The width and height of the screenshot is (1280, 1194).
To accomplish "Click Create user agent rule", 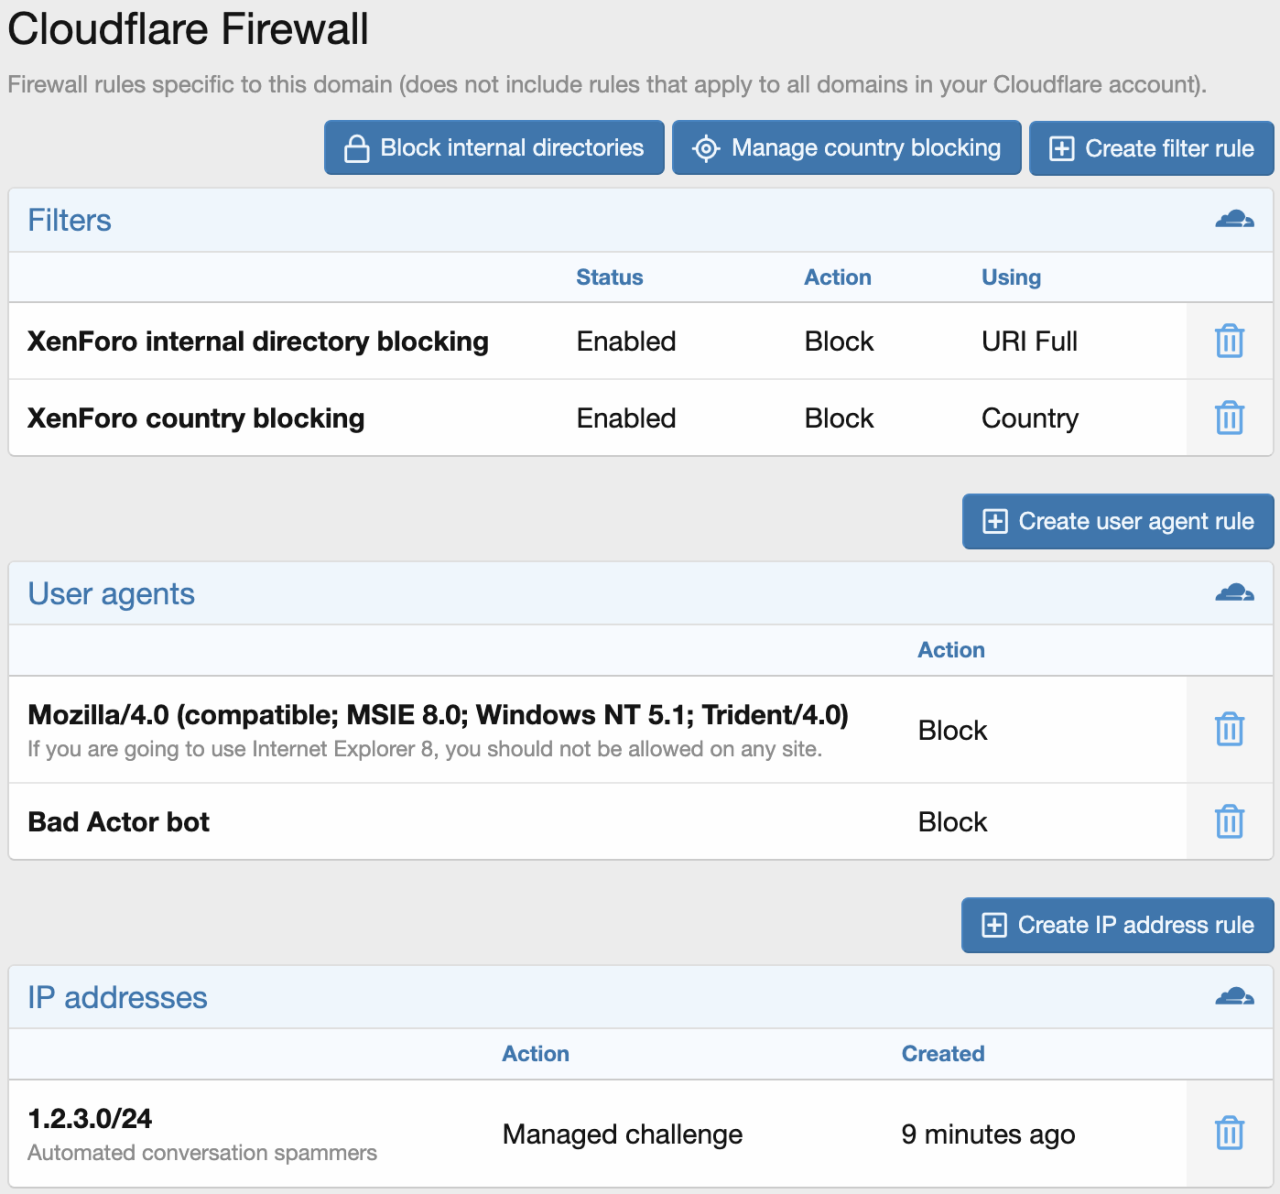I will click(x=1117, y=521).
